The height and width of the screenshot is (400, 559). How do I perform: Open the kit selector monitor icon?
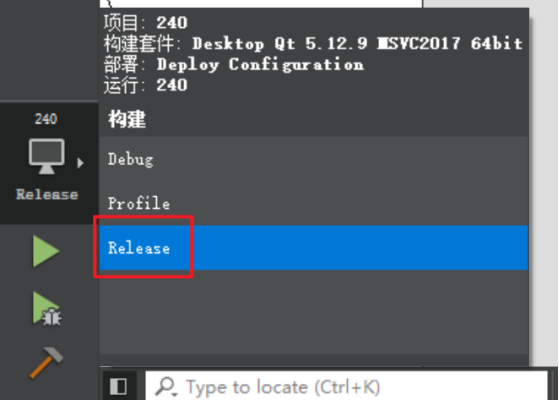[47, 157]
